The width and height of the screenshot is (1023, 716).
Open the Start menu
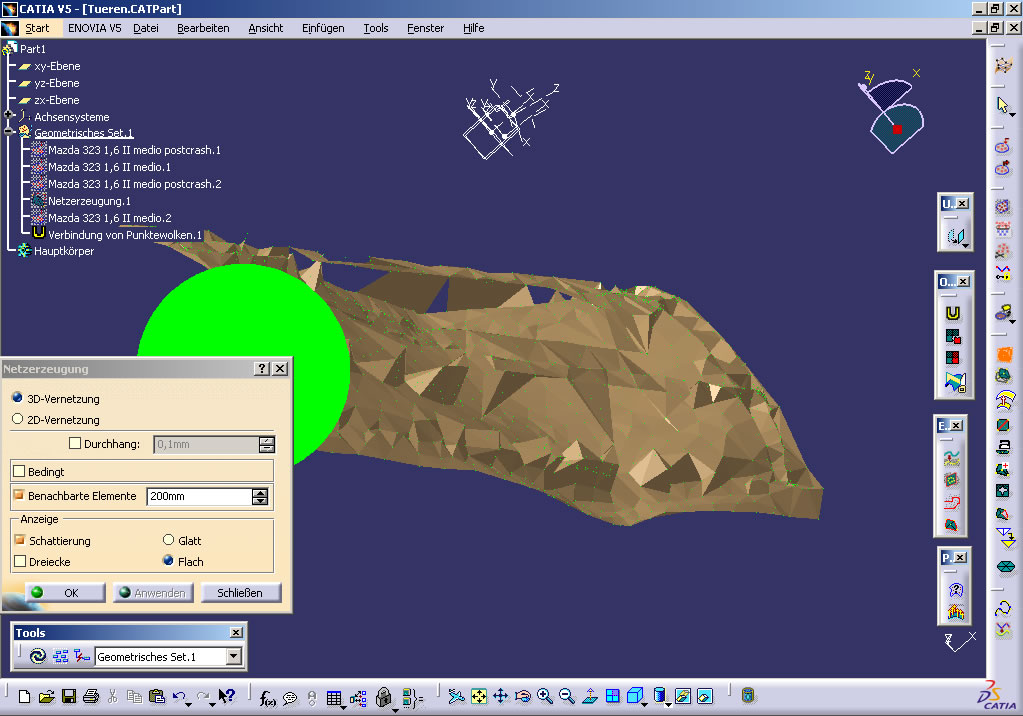pos(37,28)
